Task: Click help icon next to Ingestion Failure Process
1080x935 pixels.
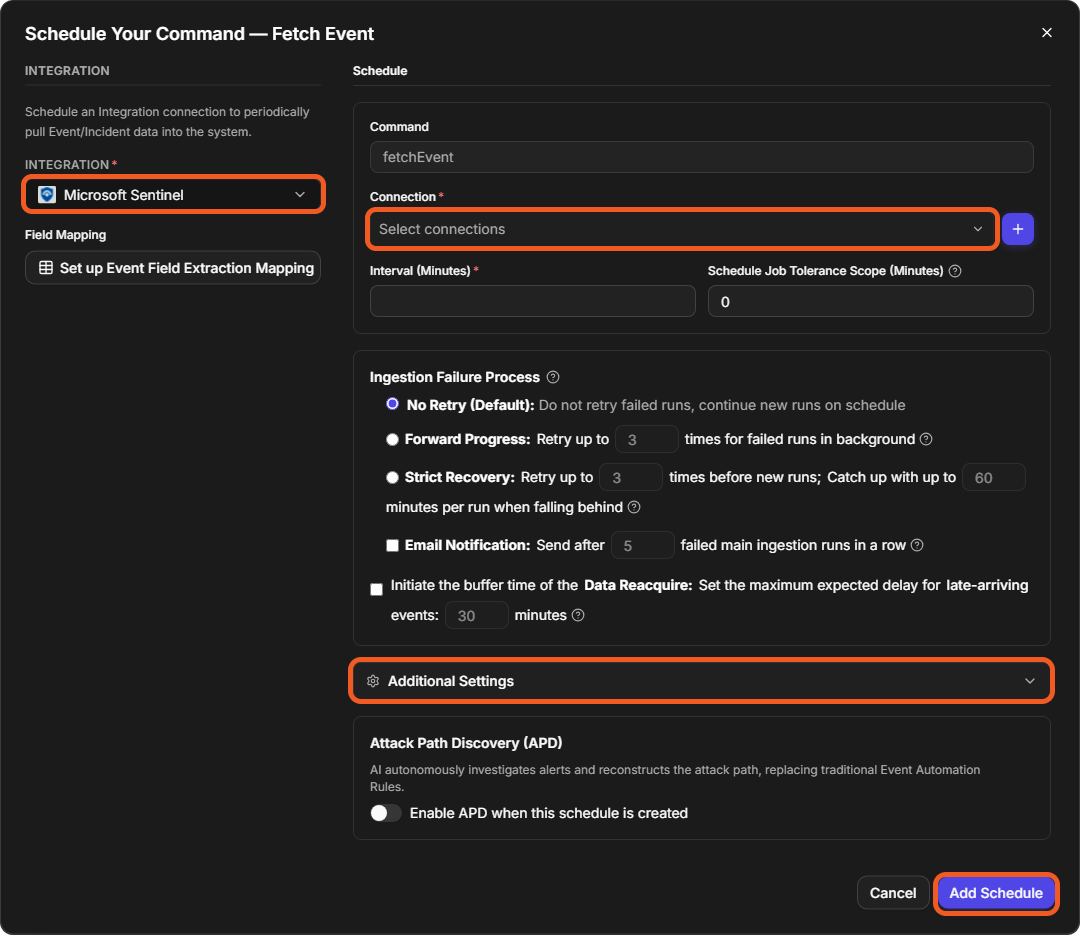Action: [552, 377]
